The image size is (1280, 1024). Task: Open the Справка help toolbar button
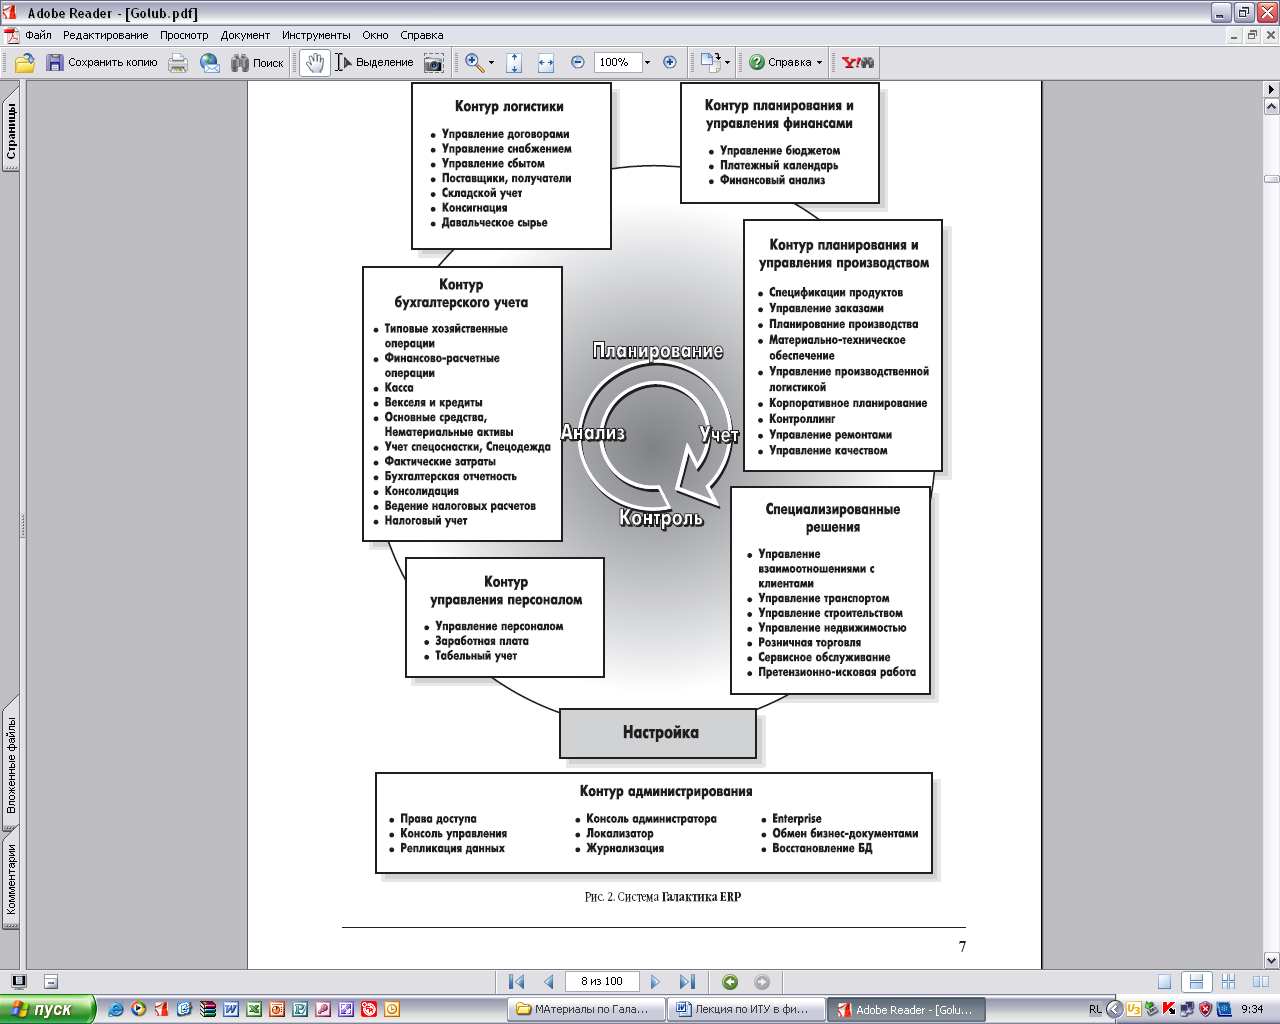[780, 62]
